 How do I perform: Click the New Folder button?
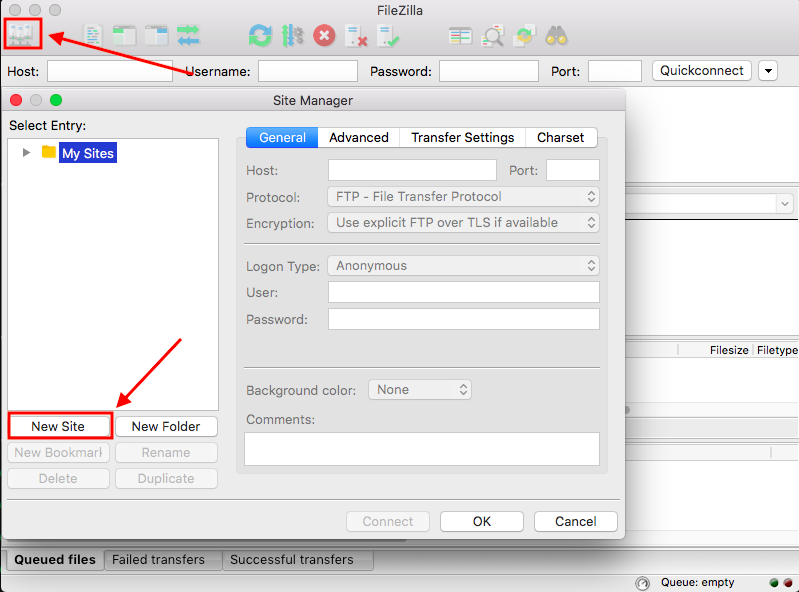click(166, 426)
